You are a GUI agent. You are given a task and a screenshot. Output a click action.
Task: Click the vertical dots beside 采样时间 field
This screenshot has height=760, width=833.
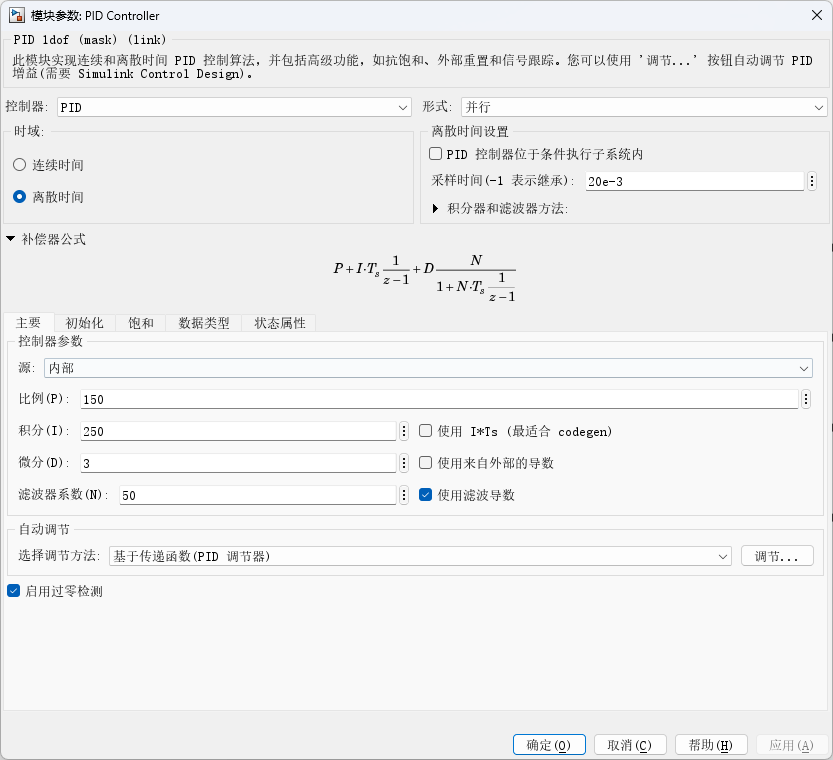click(x=812, y=181)
